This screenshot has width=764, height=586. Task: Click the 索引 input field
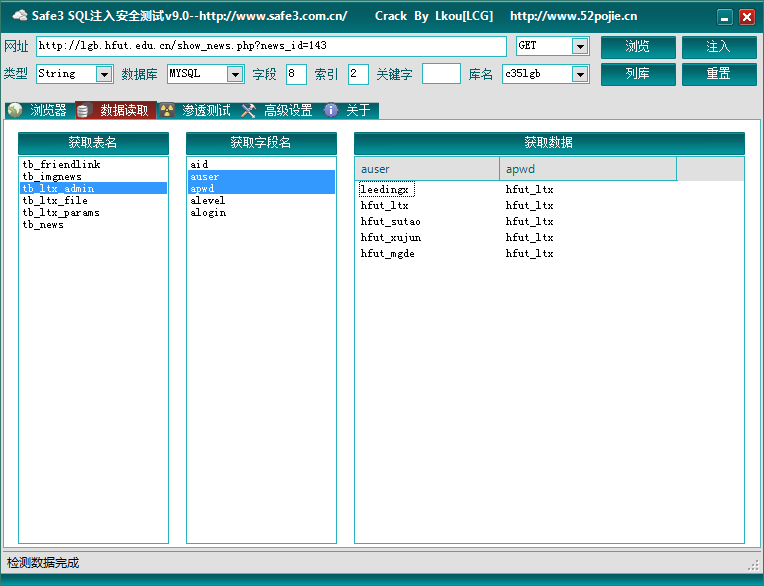coord(358,74)
